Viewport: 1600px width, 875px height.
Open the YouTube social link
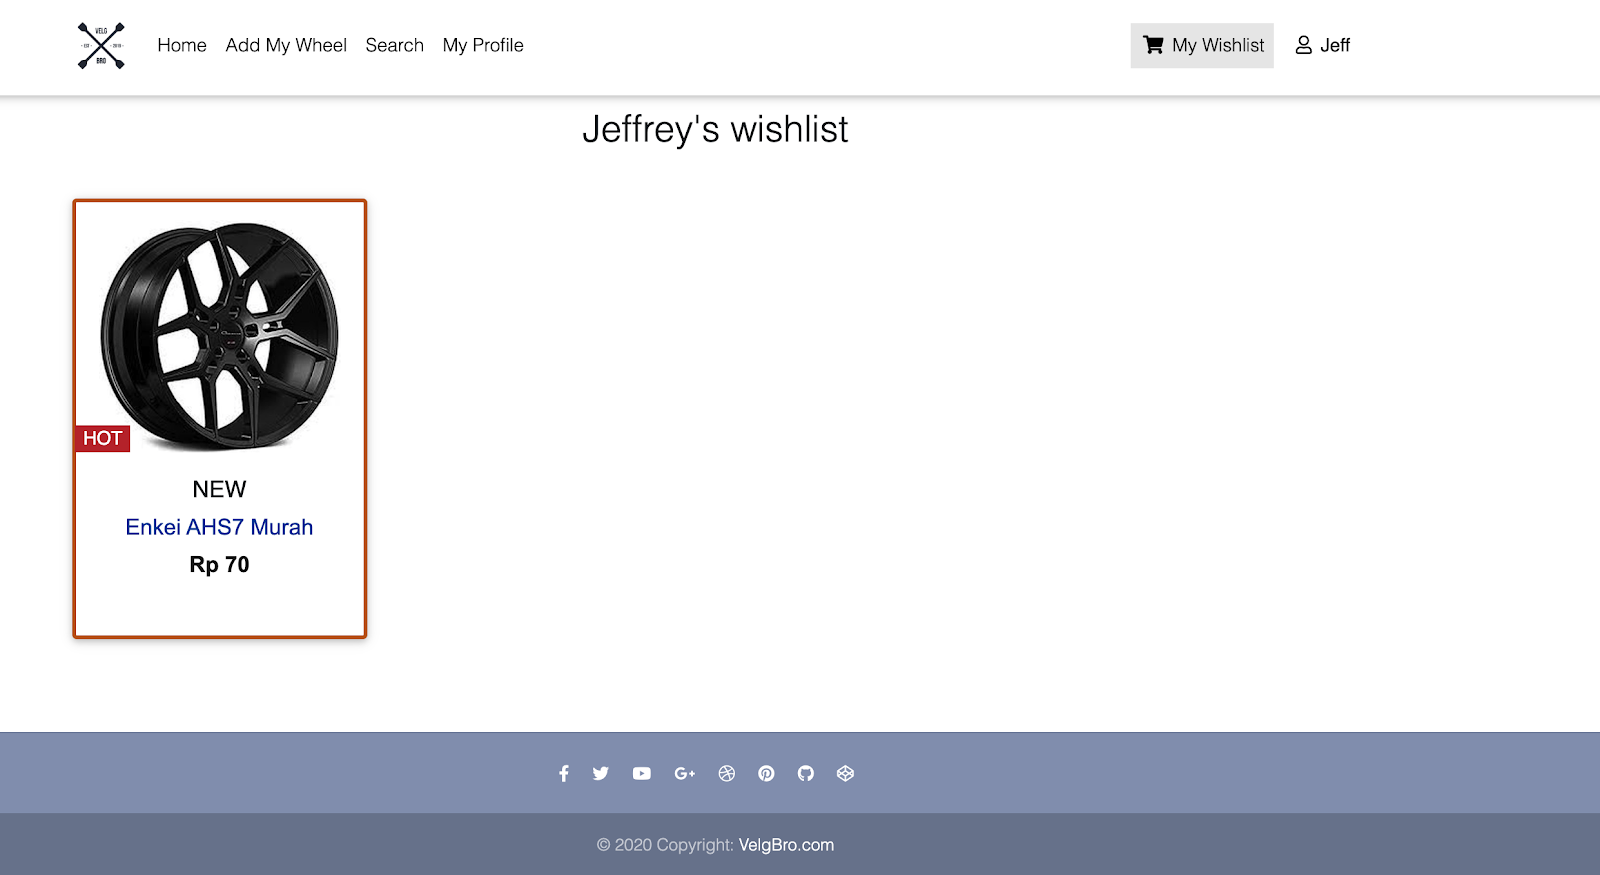pyautogui.click(x=642, y=773)
